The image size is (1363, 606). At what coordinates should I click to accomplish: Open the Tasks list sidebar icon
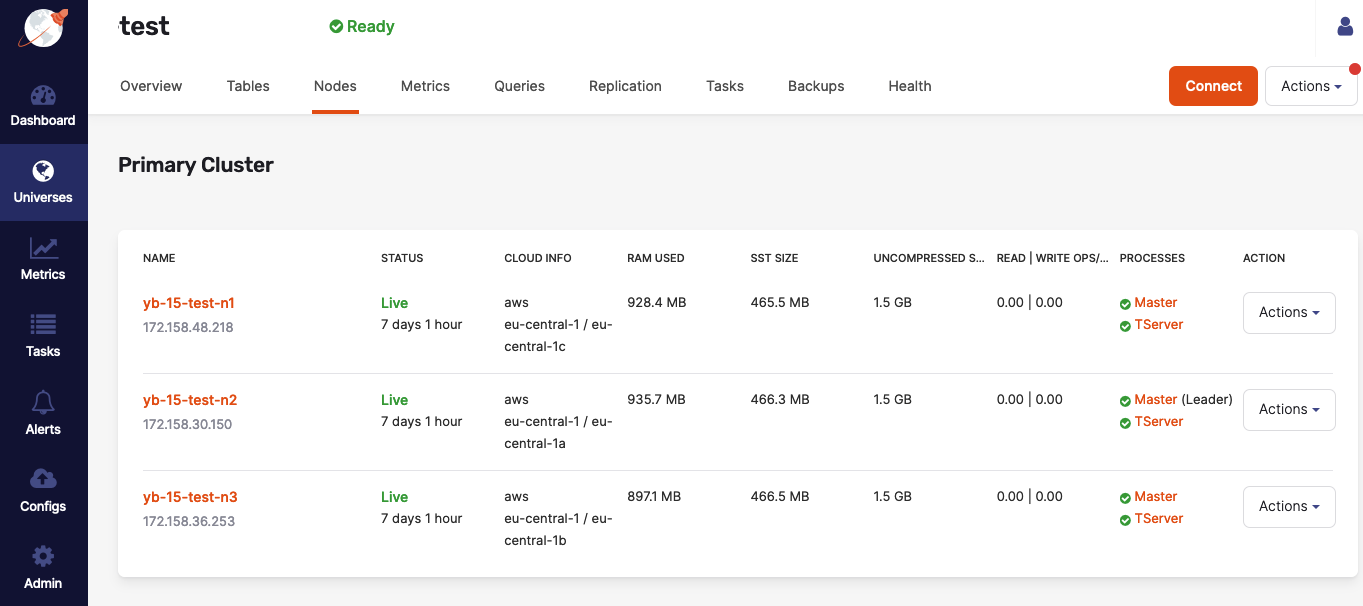[43, 336]
